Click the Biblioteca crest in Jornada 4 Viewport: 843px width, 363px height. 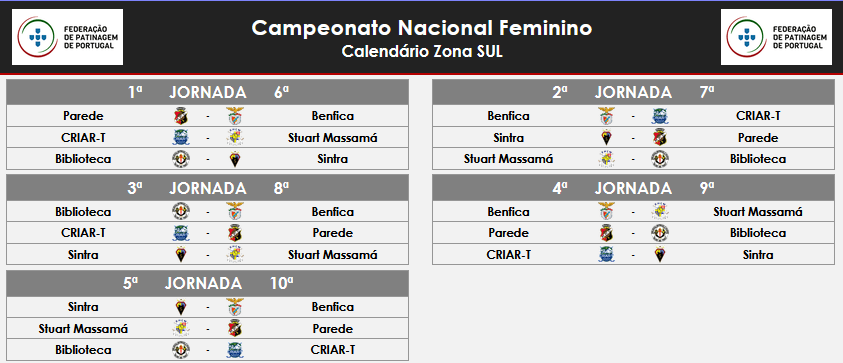(x=661, y=233)
